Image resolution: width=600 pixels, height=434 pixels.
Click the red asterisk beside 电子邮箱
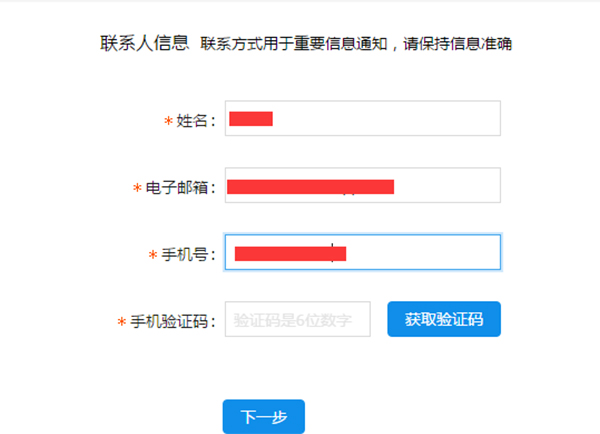click(x=138, y=188)
